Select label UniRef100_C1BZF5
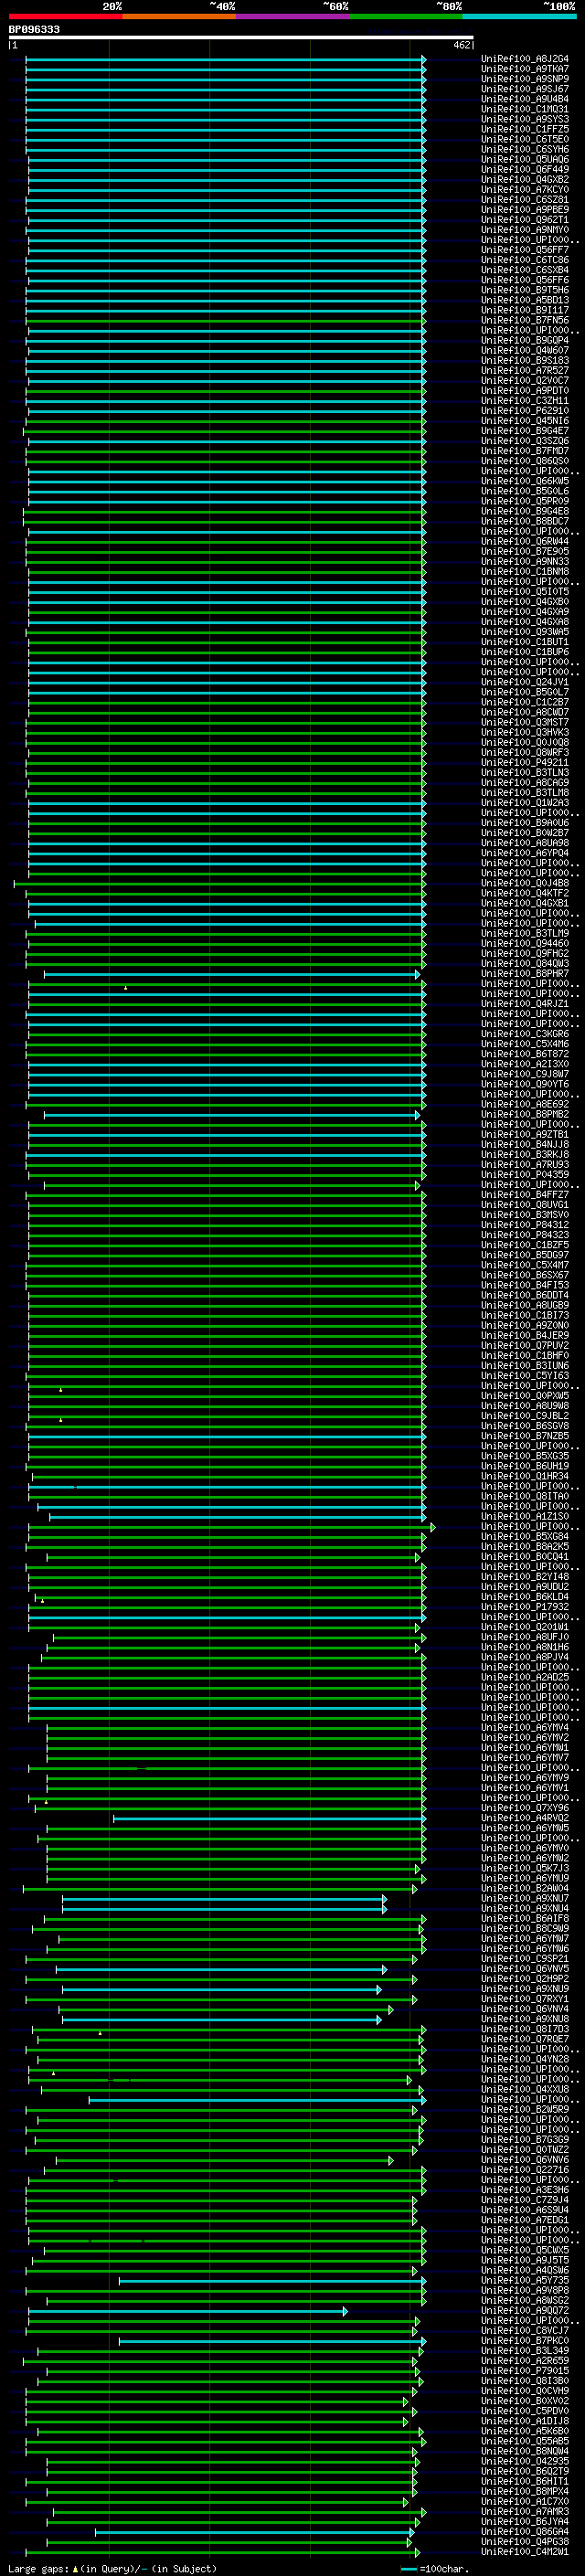Screen dimensions: 585x2576 coord(525,1245)
